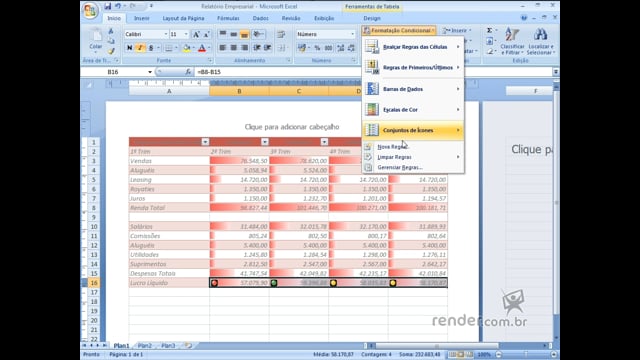
Task: Open fill color dropdown arrow
Action: pyautogui.click(x=193, y=48)
